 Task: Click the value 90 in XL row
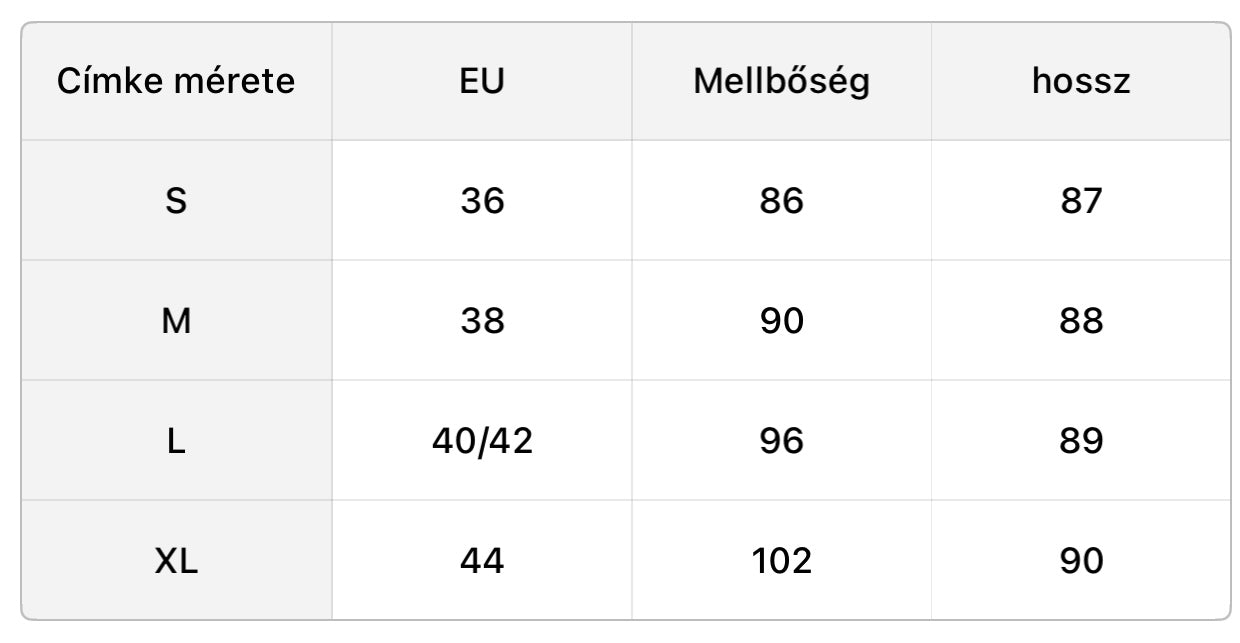pos(1081,561)
